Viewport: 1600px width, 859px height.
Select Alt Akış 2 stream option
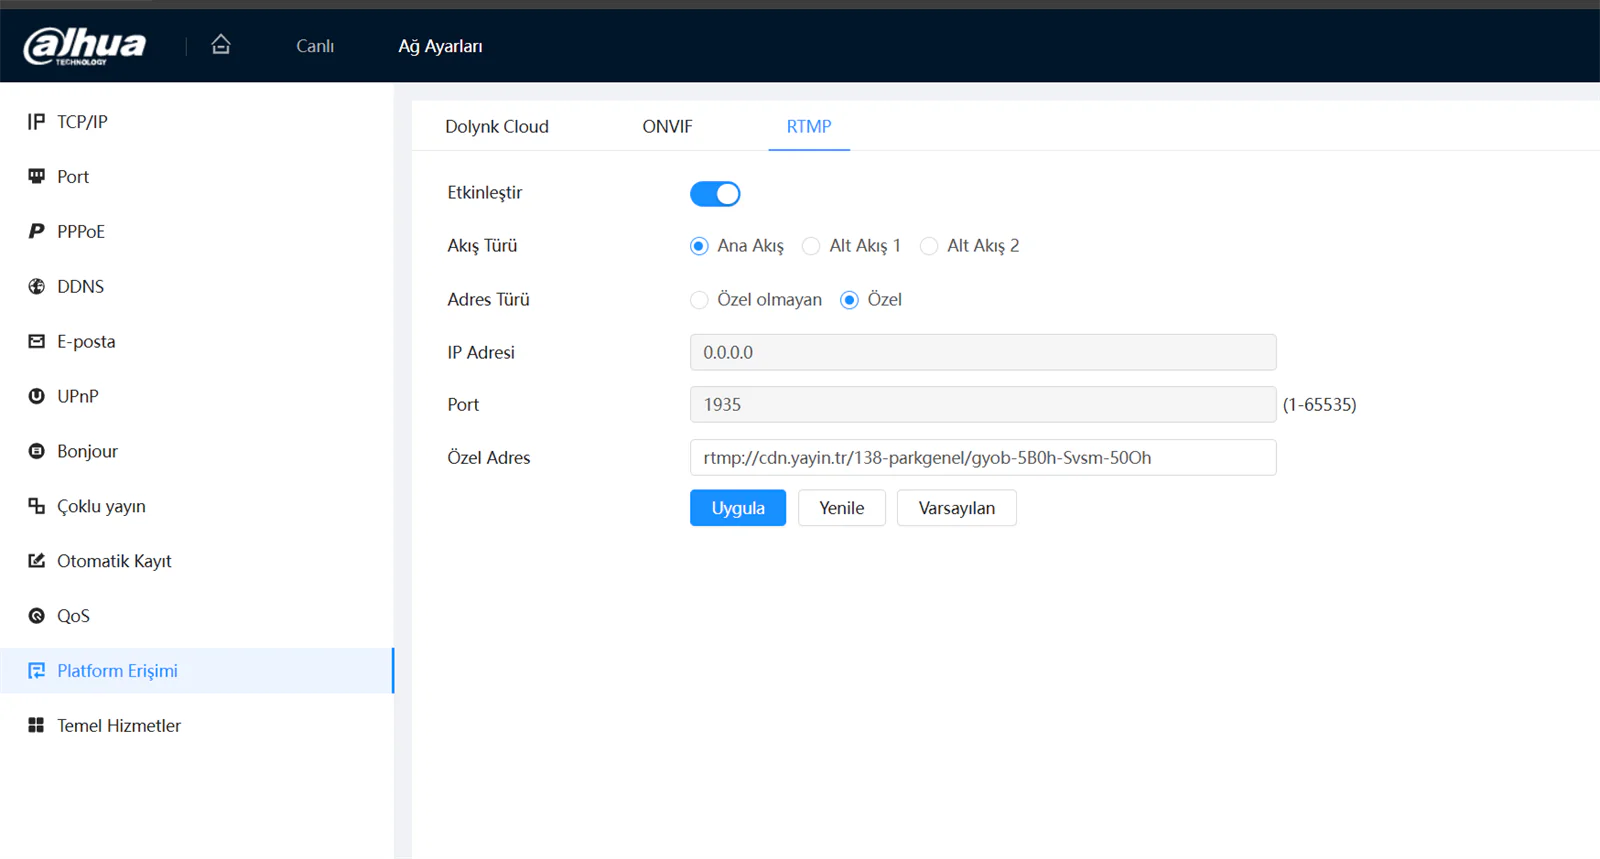pos(929,246)
